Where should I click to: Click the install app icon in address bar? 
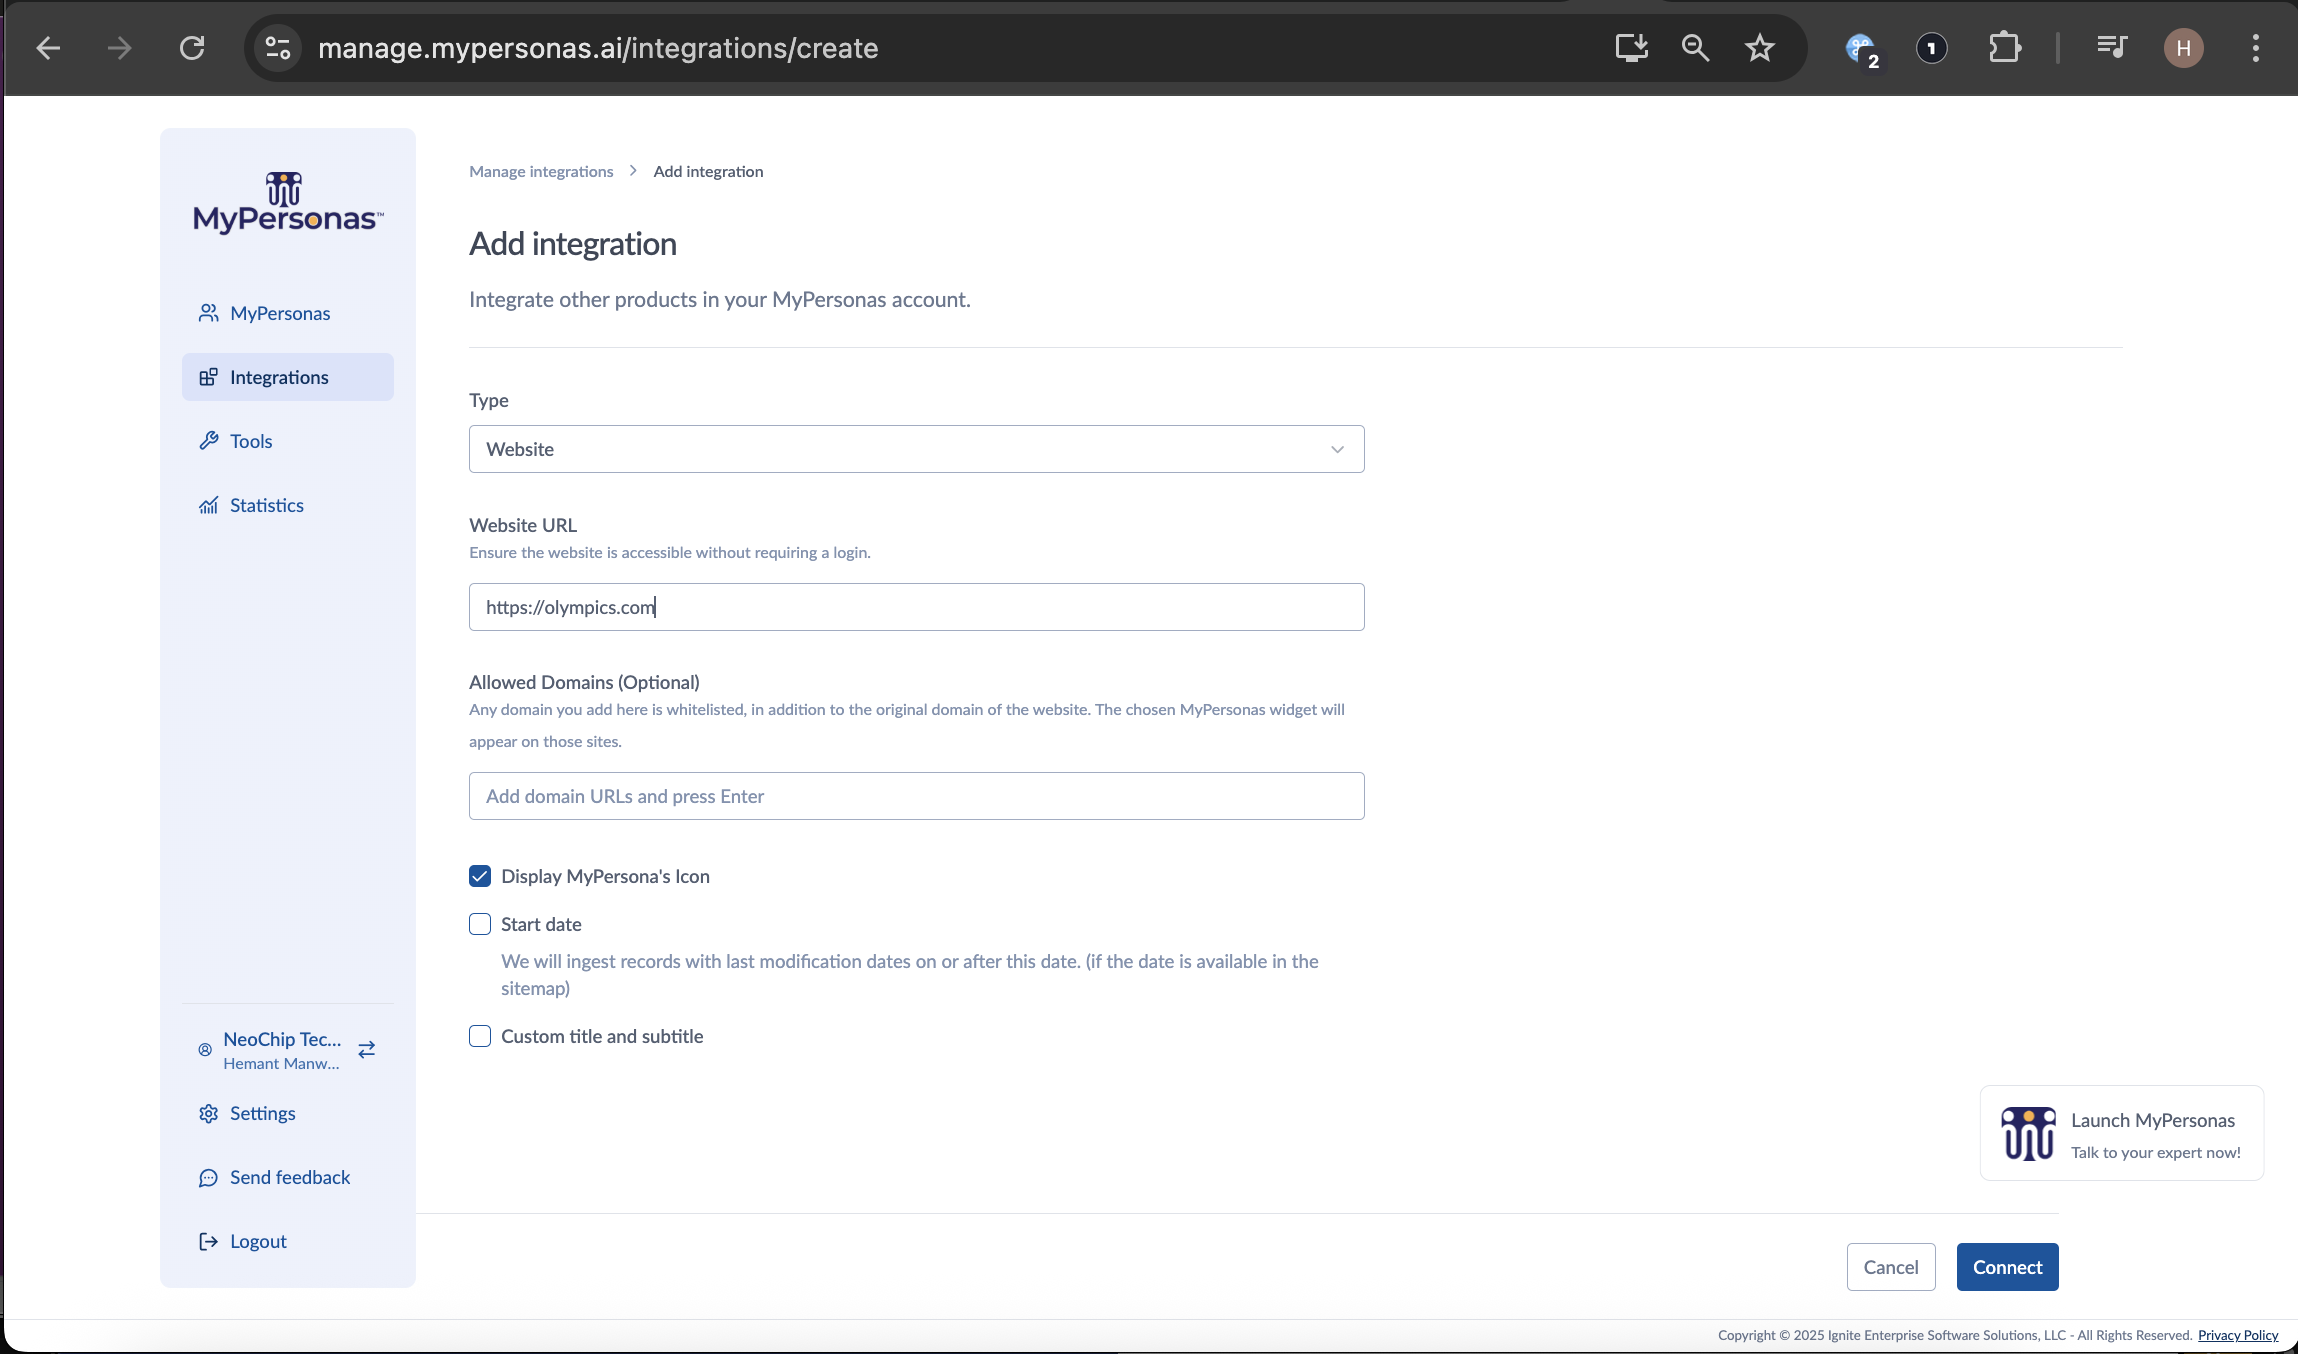[x=1631, y=48]
